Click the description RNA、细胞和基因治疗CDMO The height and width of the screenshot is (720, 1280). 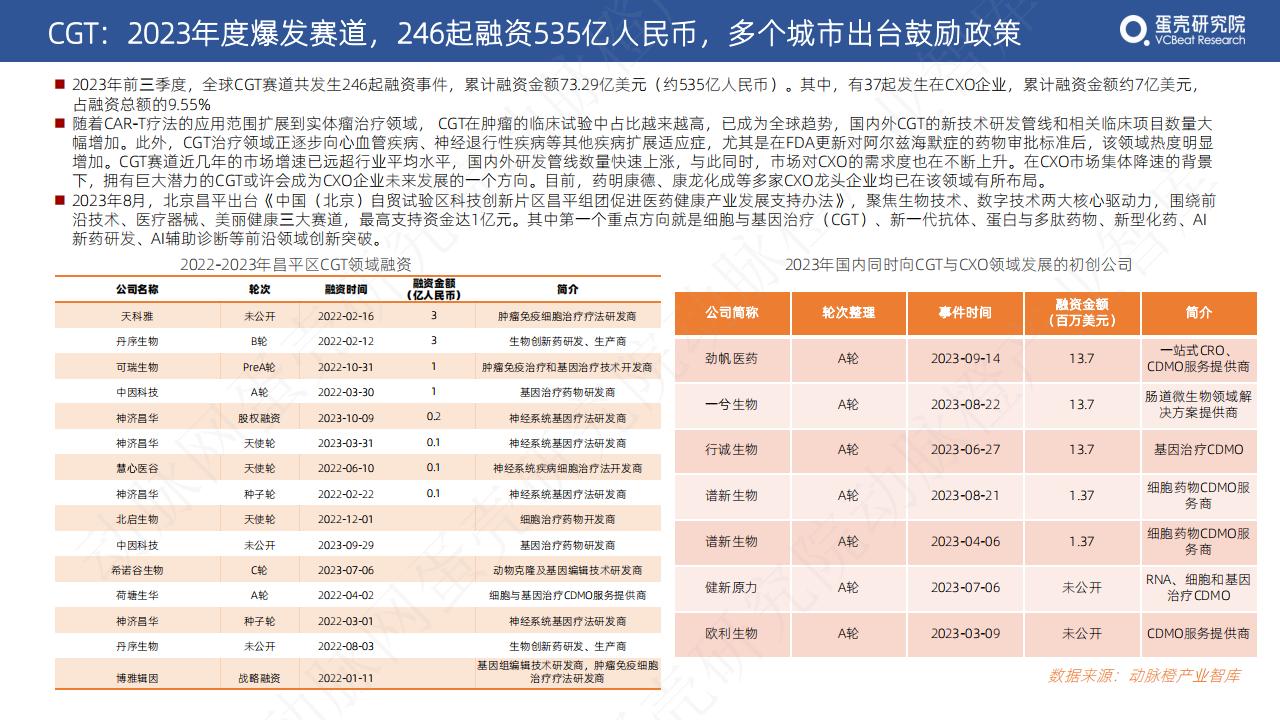pyautogui.click(x=1198, y=588)
